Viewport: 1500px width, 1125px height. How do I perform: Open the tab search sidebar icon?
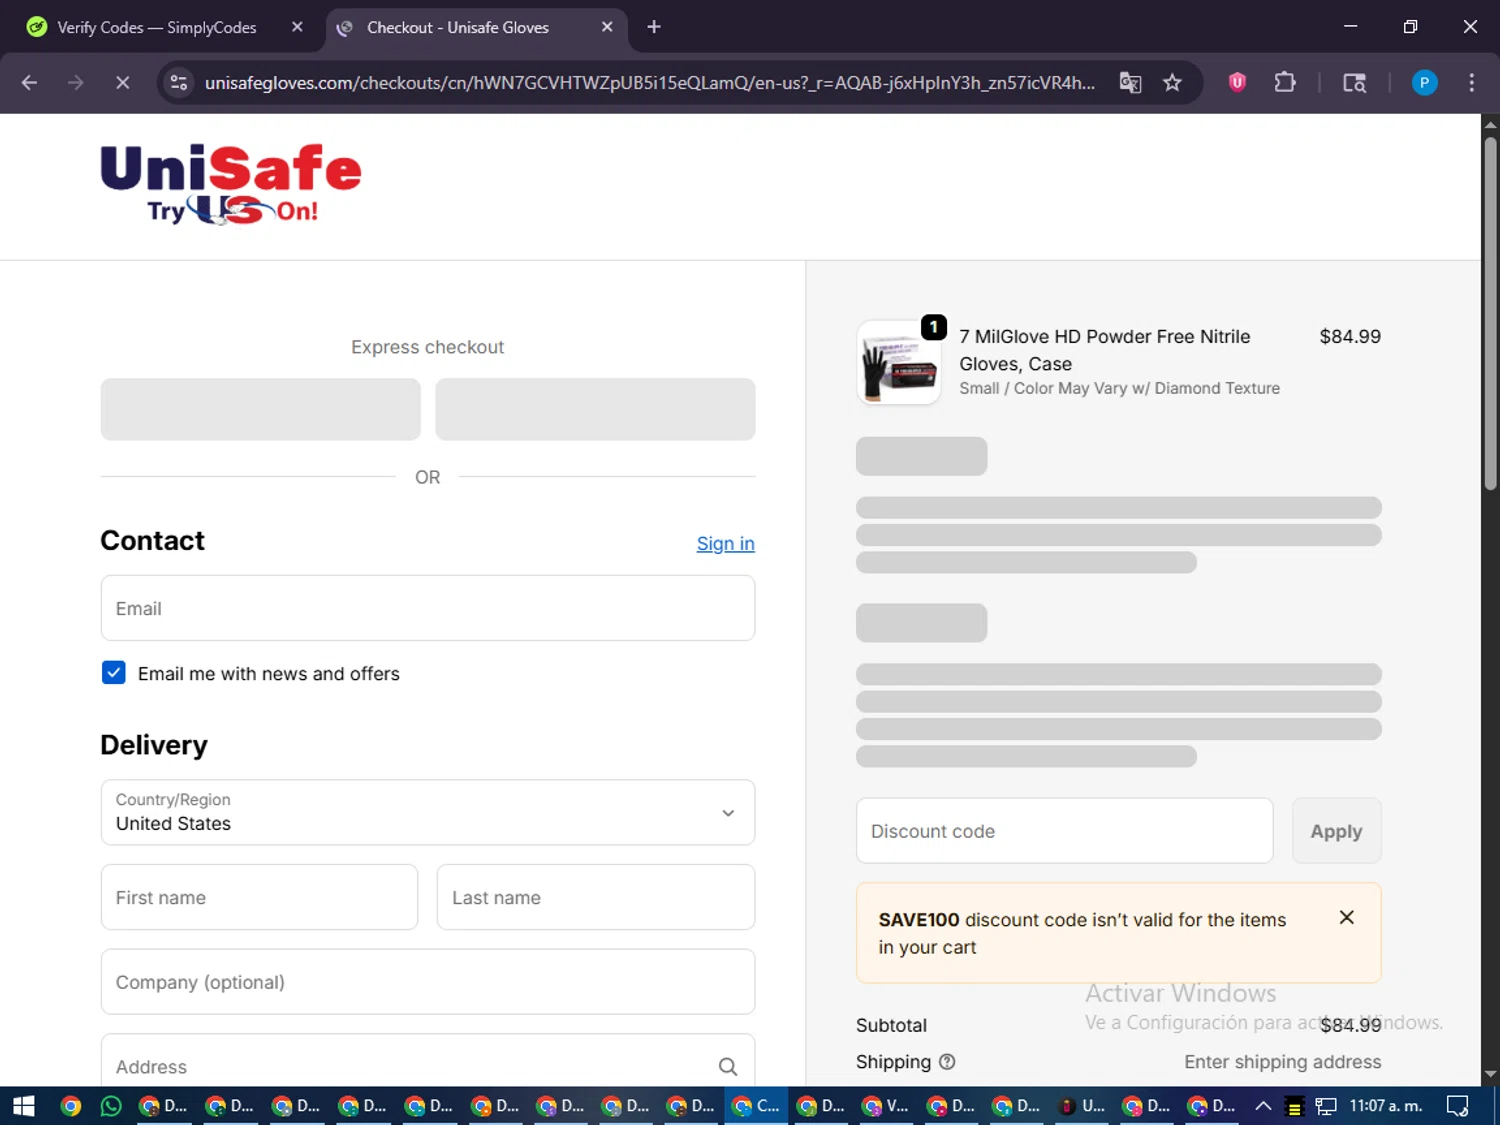(x=1354, y=83)
